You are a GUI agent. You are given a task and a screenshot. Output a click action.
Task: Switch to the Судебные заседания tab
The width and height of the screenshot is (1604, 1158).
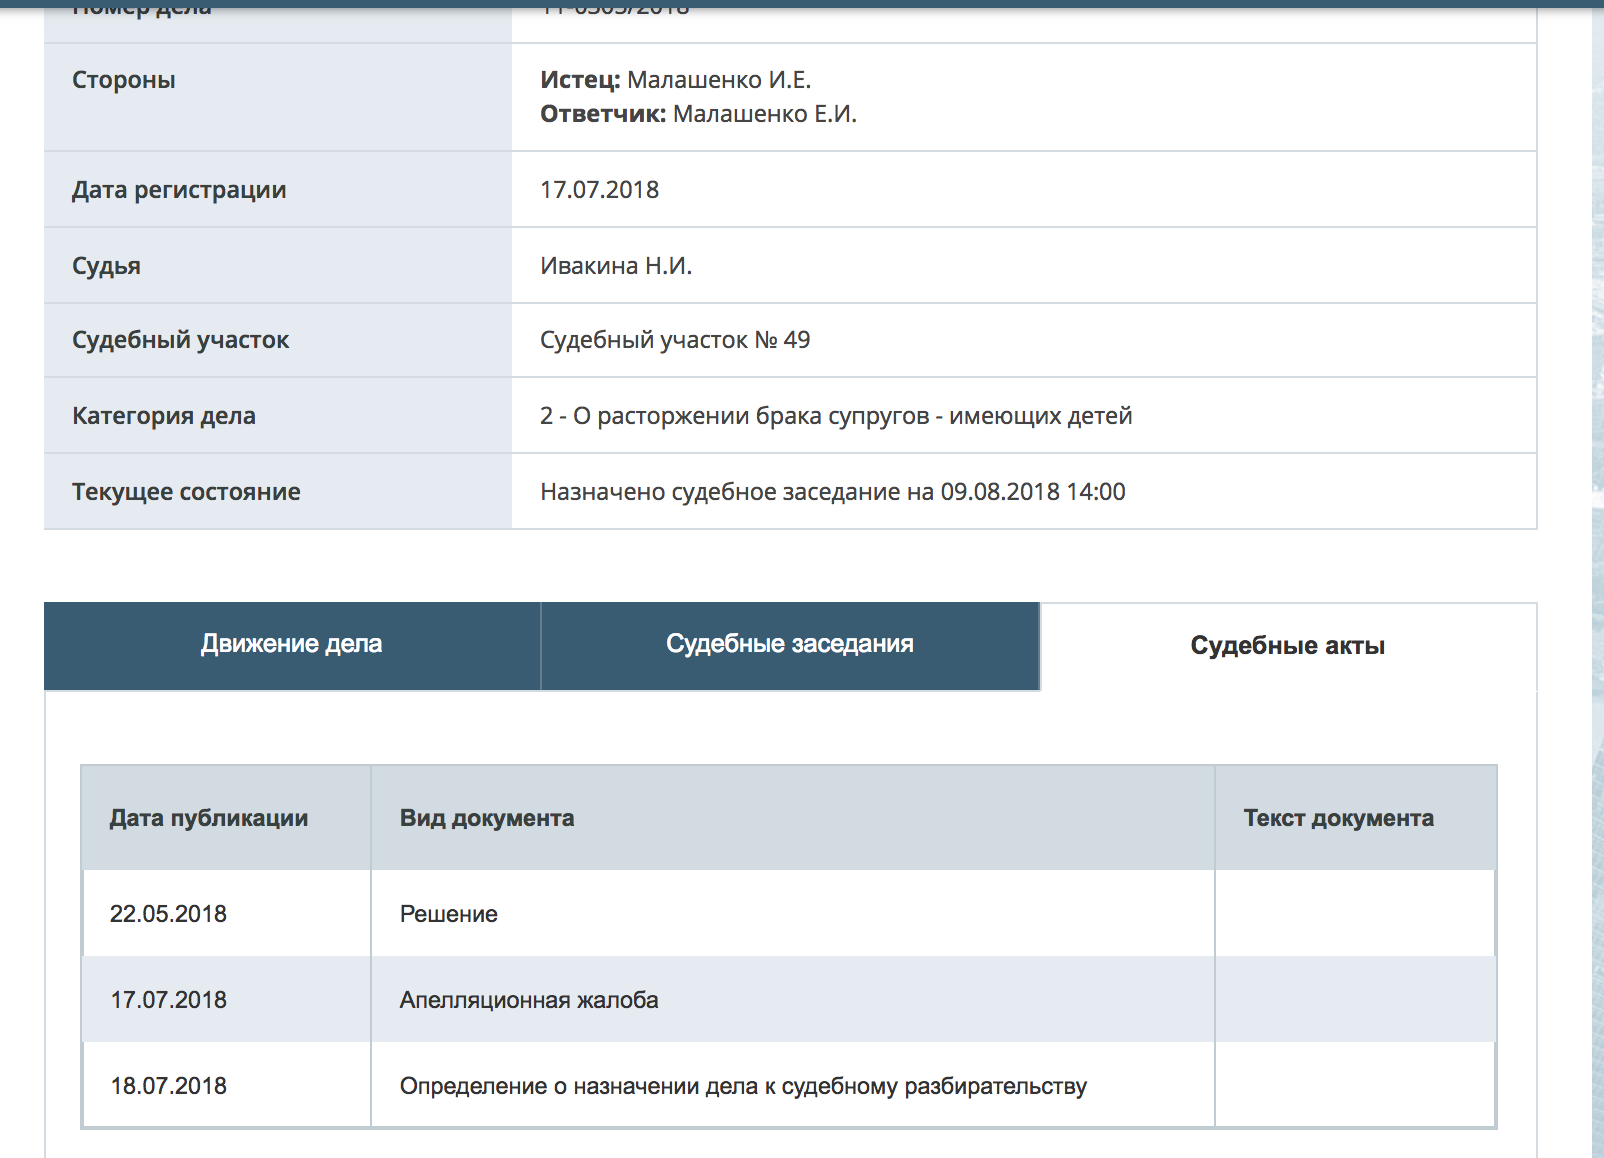pyautogui.click(x=789, y=645)
